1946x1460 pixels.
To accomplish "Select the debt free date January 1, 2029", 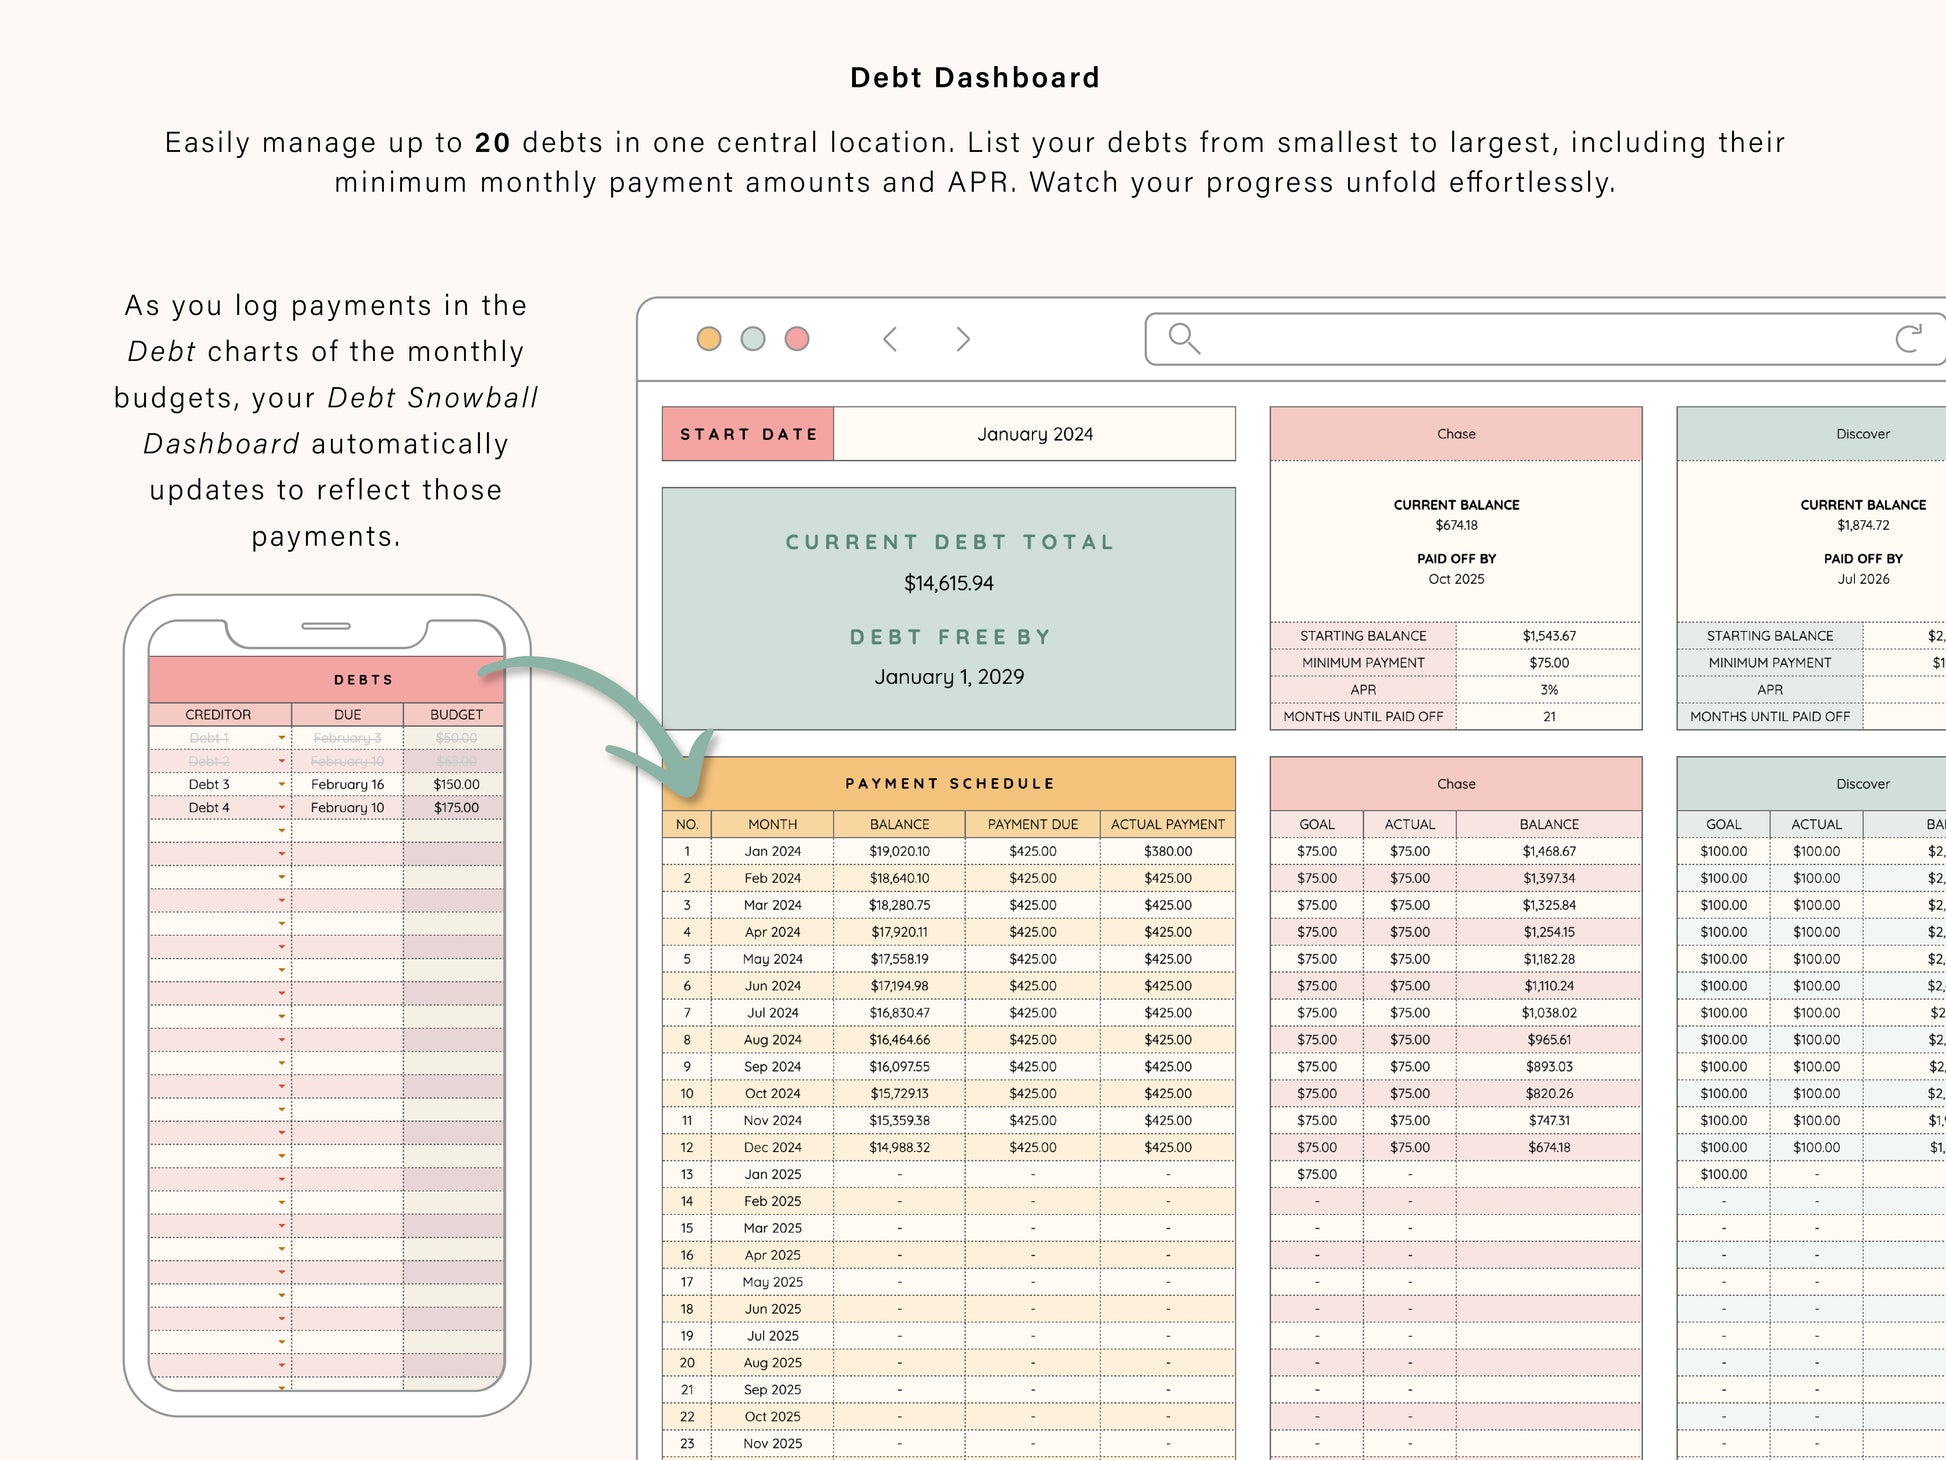I will click(x=949, y=677).
